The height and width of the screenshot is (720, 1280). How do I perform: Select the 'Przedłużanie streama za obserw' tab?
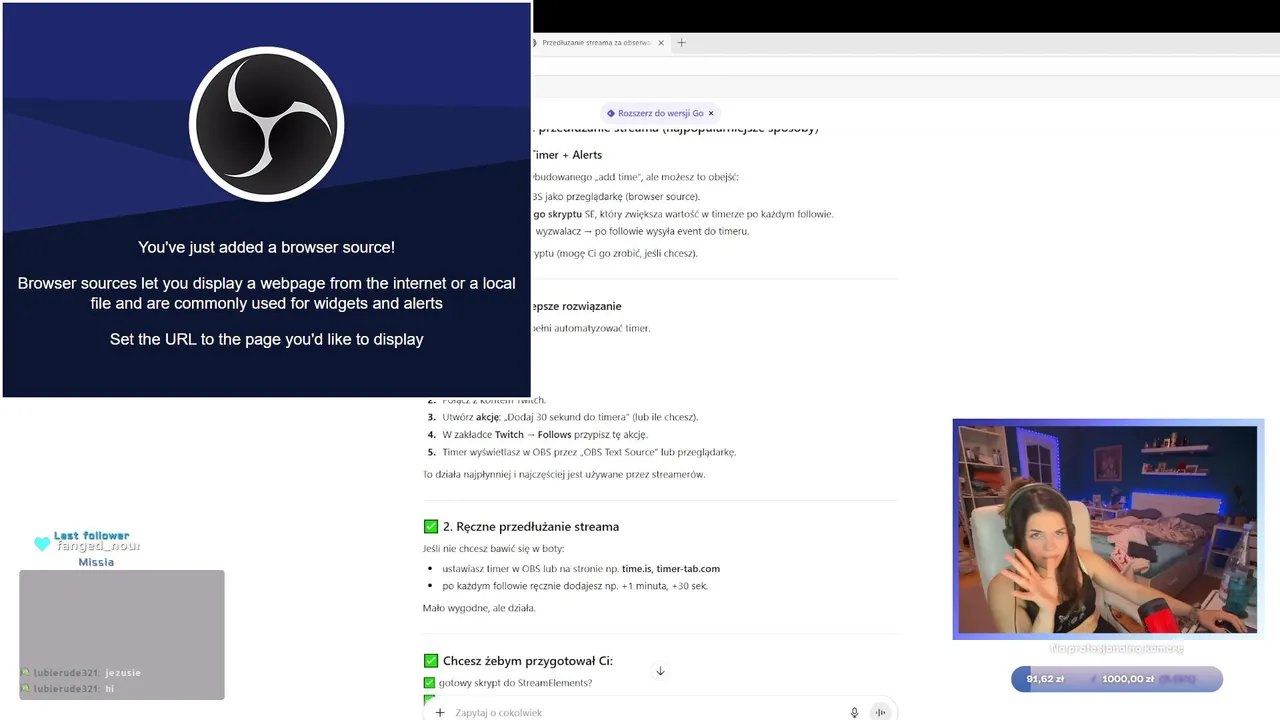tap(595, 43)
